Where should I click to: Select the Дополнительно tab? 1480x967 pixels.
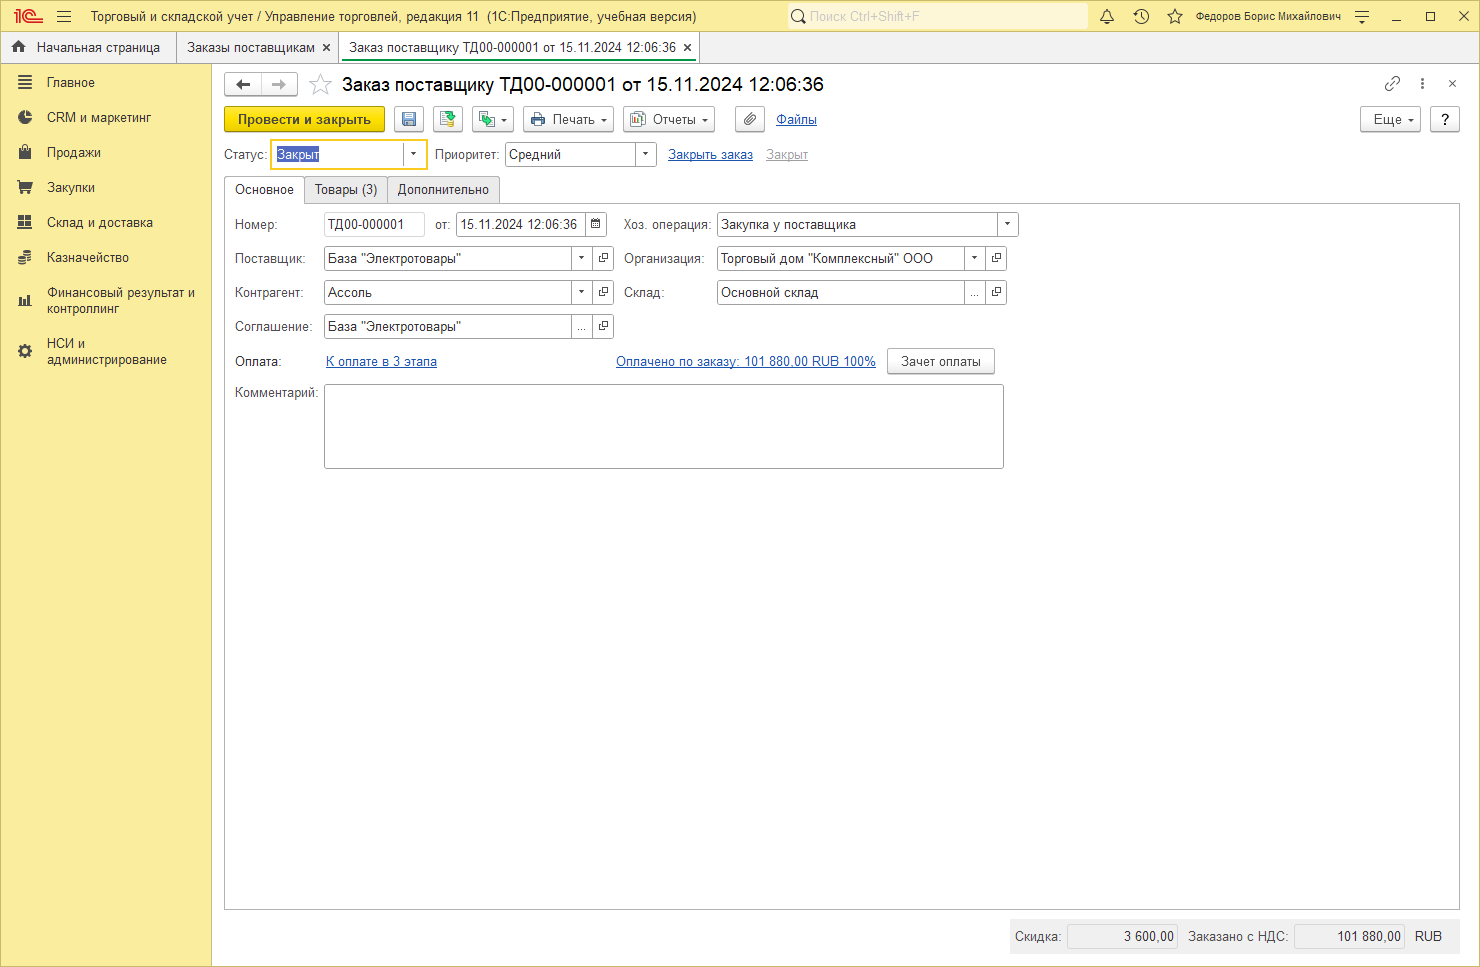443,190
